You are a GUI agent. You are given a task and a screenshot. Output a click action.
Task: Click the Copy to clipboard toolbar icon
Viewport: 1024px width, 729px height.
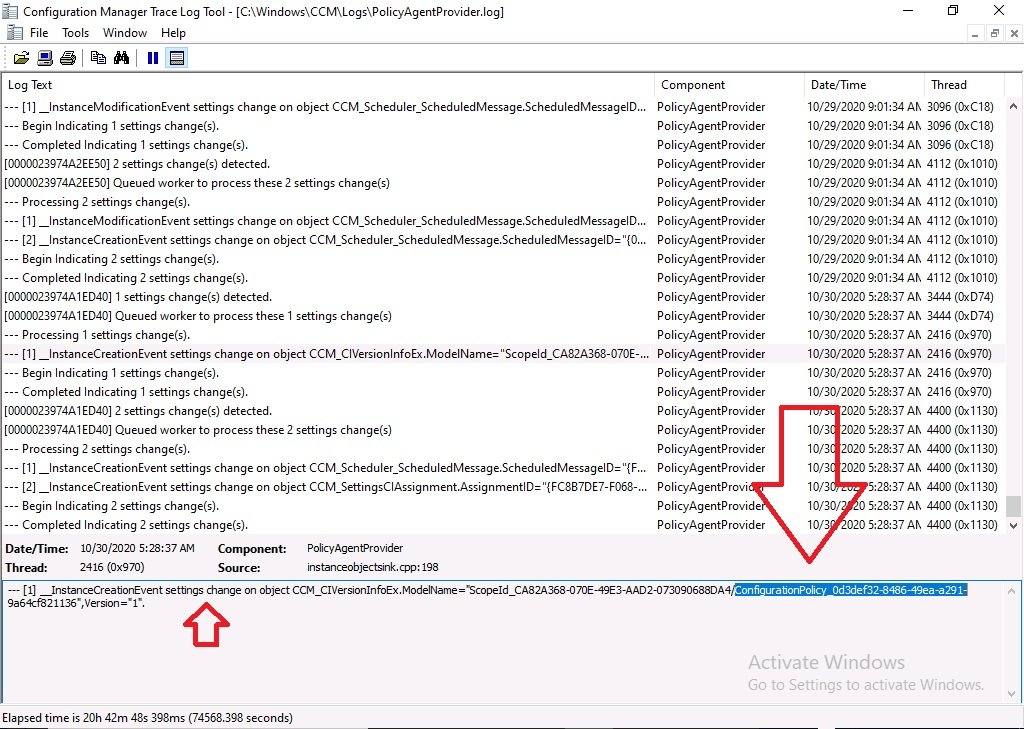pos(98,58)
